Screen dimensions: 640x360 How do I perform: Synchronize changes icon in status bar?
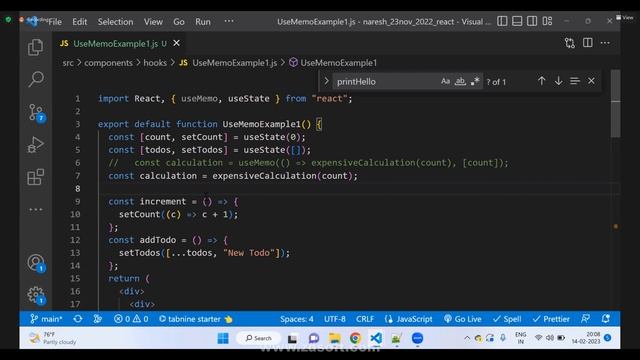pyautogui.click(x=78, y=319)
